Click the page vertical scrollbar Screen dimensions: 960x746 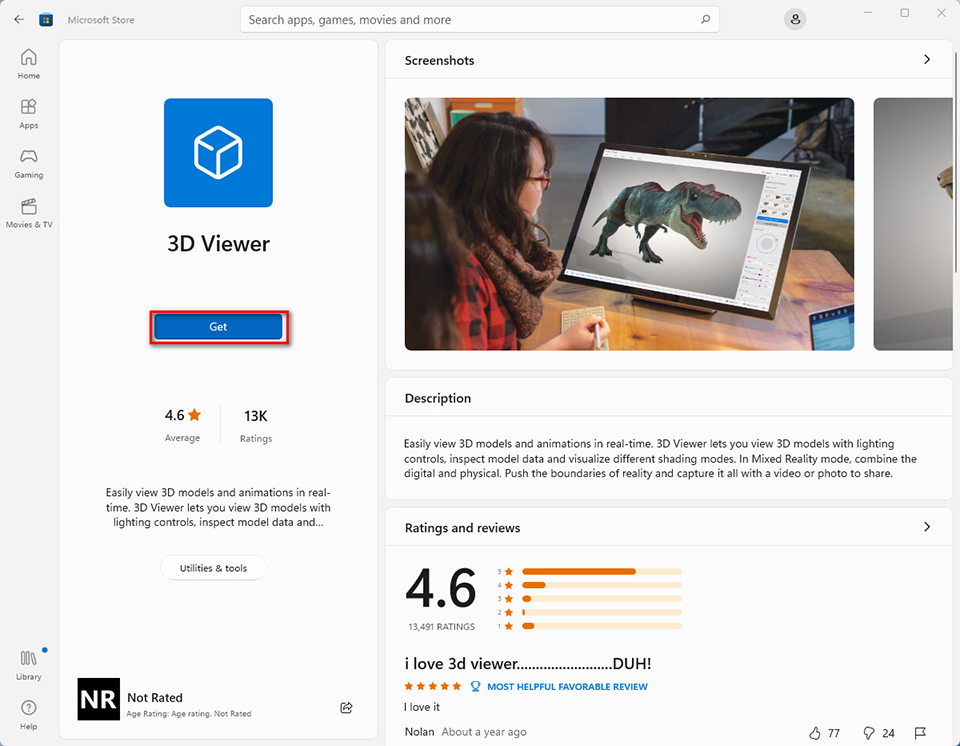(956, 162)
